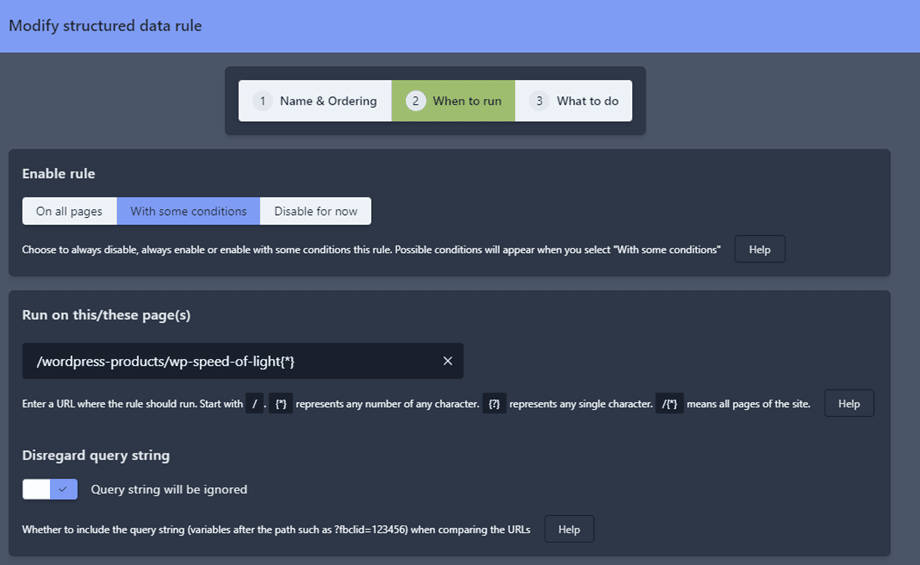Open Help for the Enable rule section
This screenshot has width=920, height=565.
(759, 249)
